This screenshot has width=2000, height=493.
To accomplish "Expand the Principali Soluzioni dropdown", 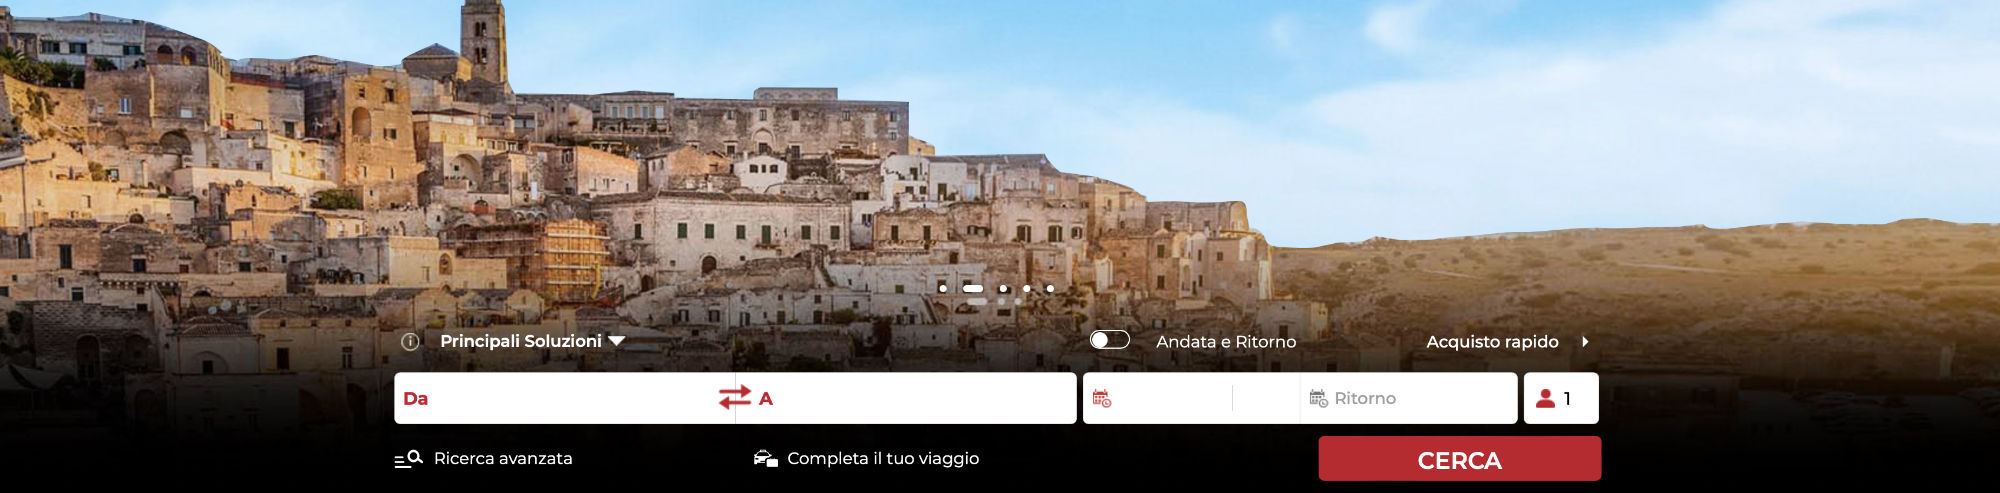I will click(532, 341).
